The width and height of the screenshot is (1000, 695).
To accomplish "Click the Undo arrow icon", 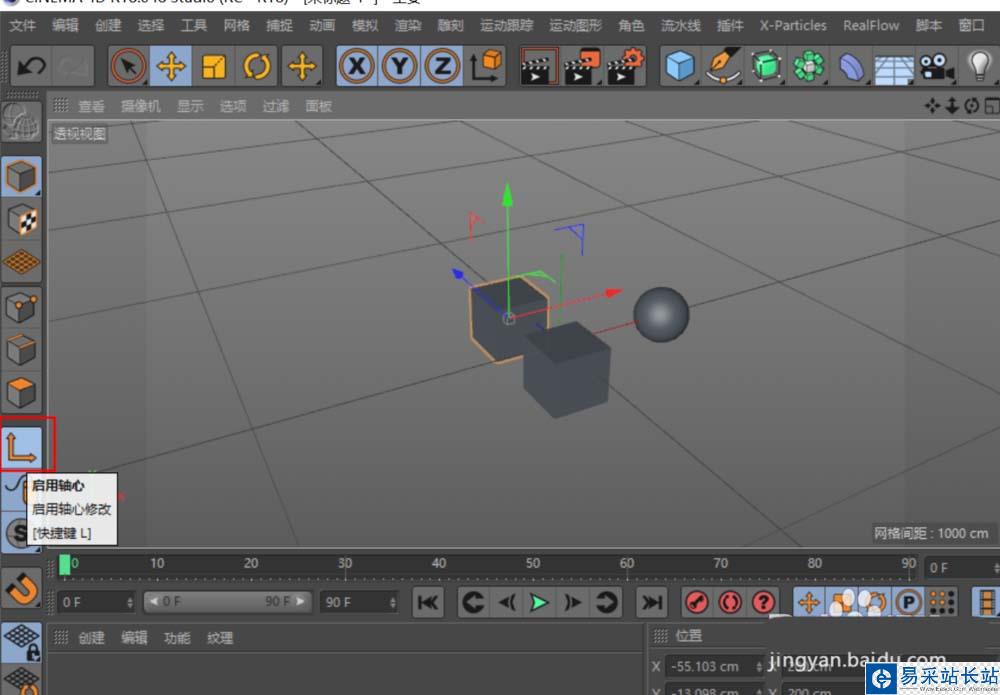I will coord(31,67).
